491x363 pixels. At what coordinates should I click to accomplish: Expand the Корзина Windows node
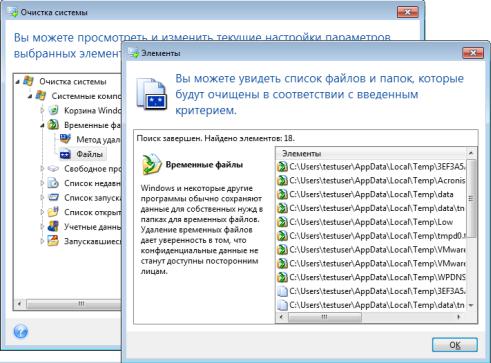point(42,110)
